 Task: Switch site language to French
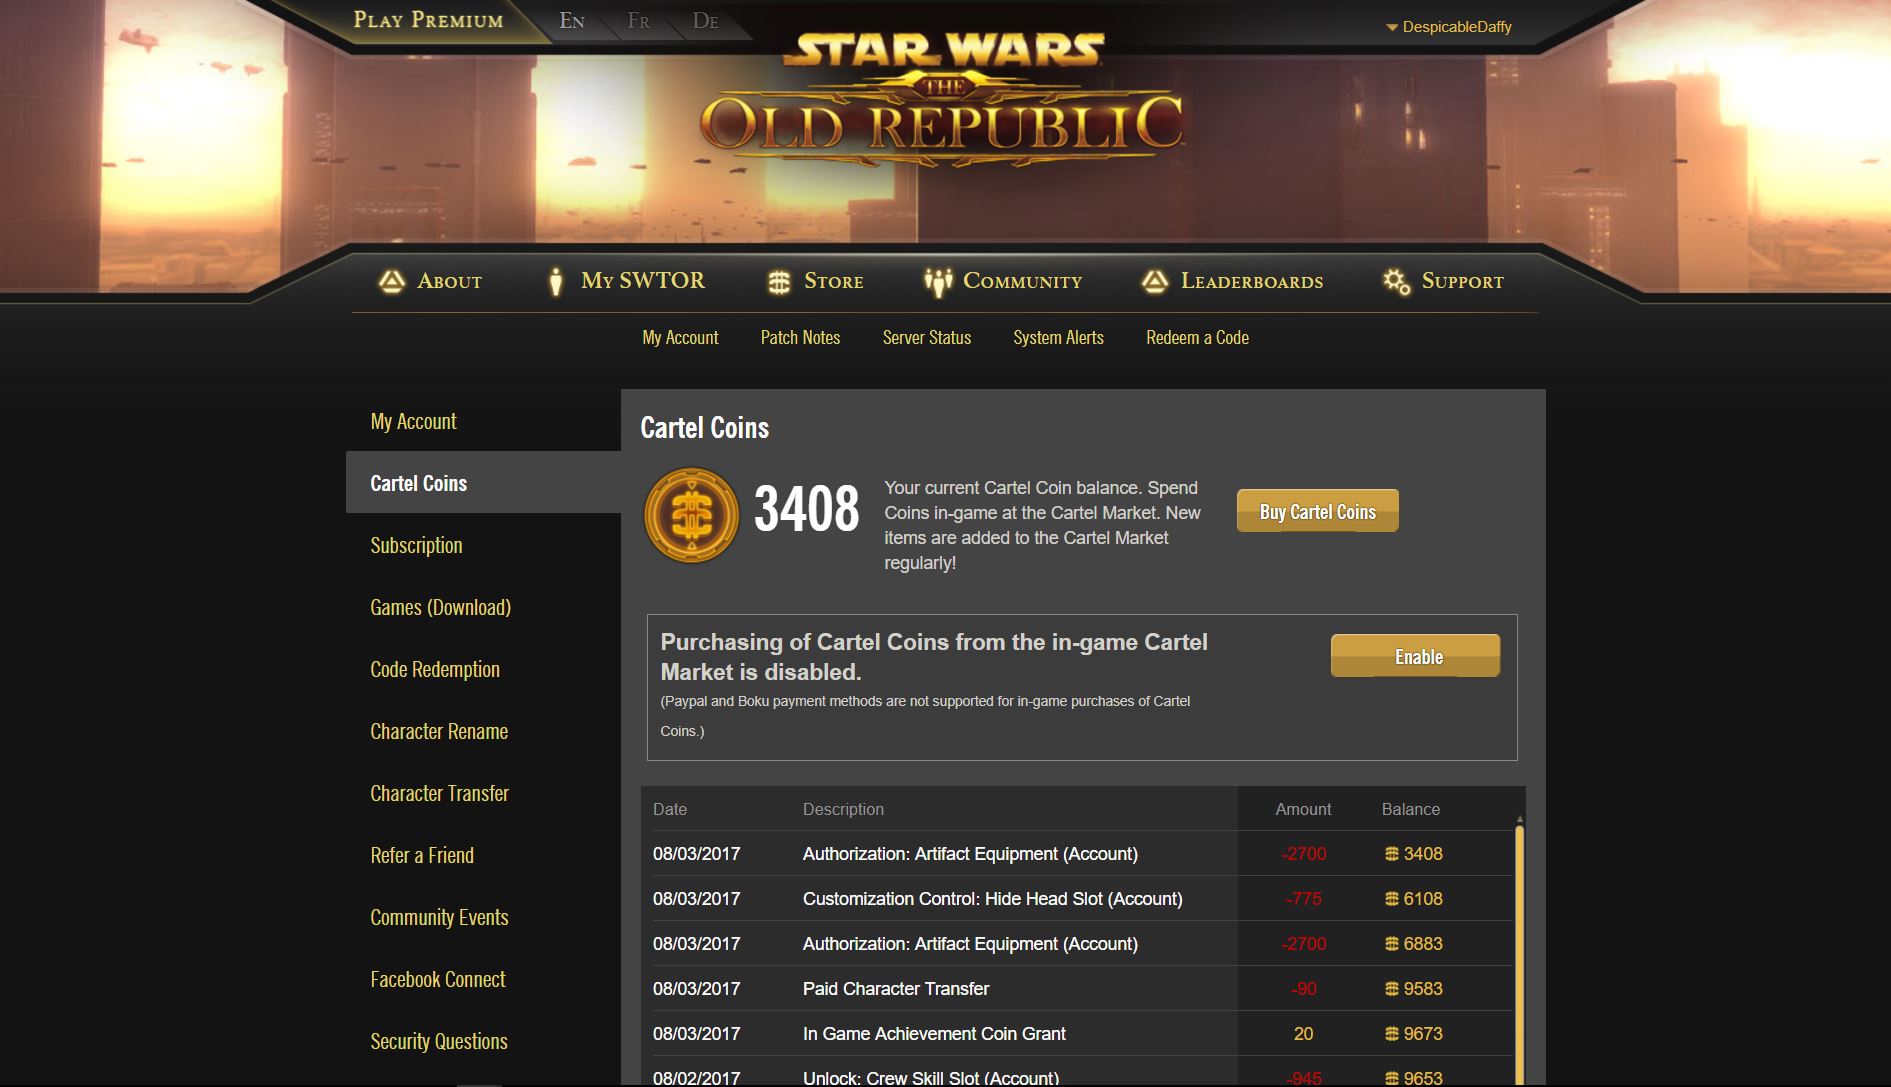(638, 21)
